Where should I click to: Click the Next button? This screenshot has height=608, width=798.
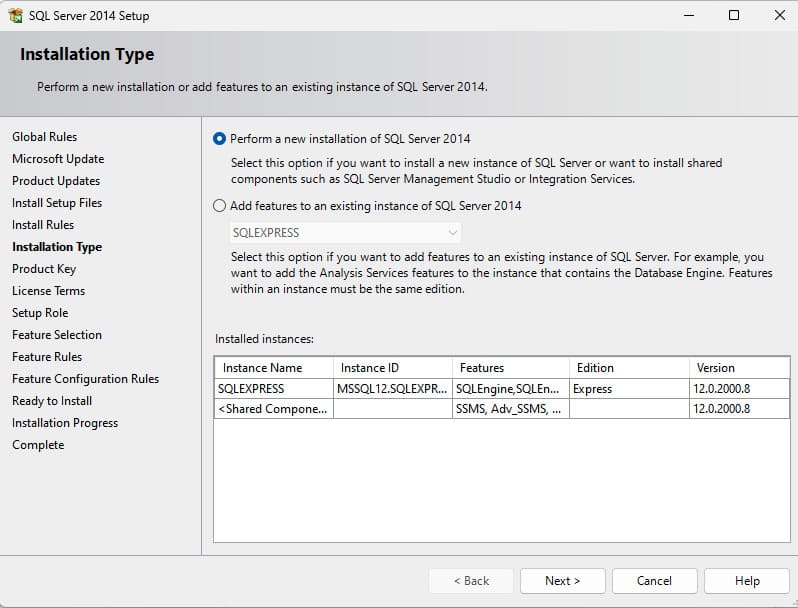click(x=562, y=580)
